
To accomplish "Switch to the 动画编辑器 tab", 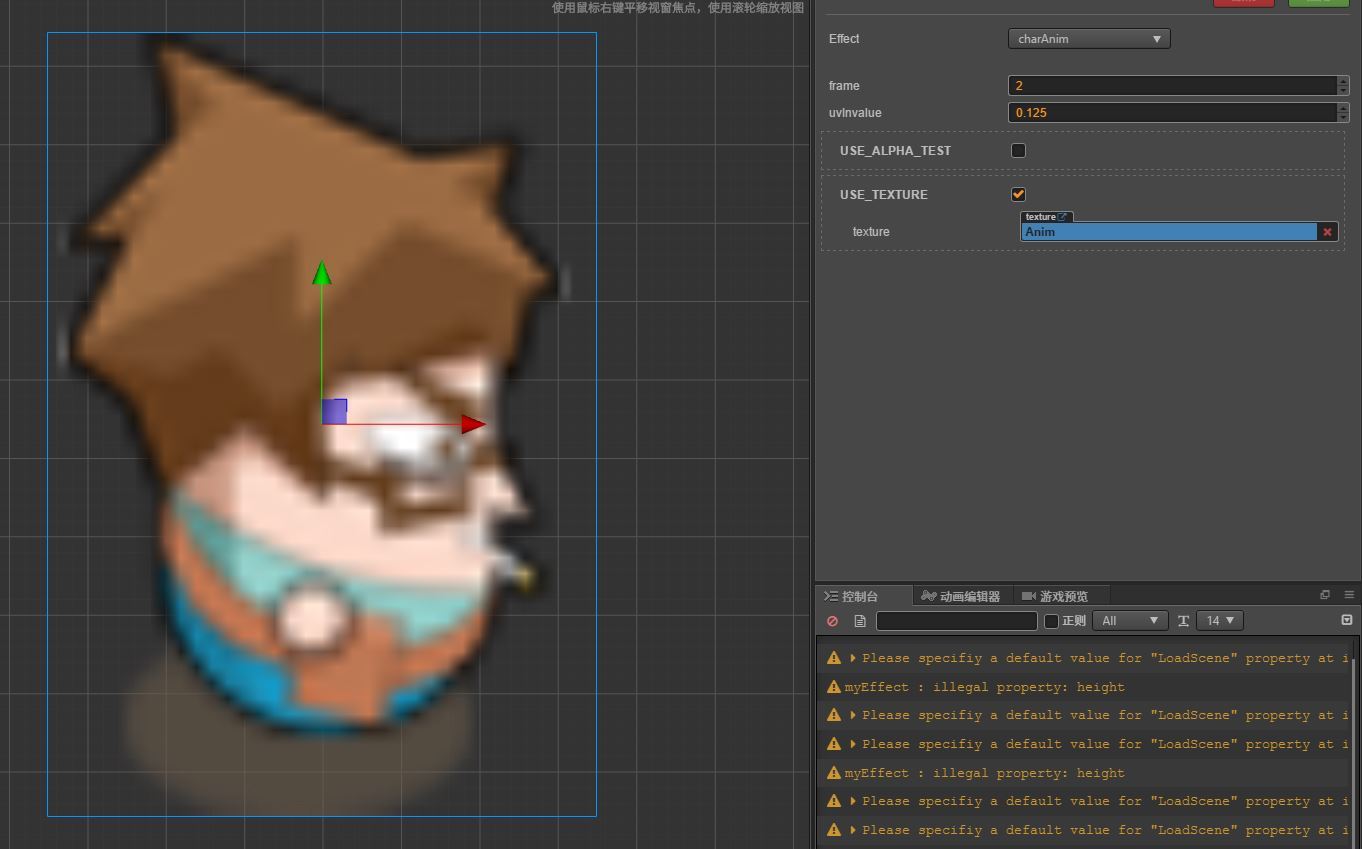I will coord(961,596).
